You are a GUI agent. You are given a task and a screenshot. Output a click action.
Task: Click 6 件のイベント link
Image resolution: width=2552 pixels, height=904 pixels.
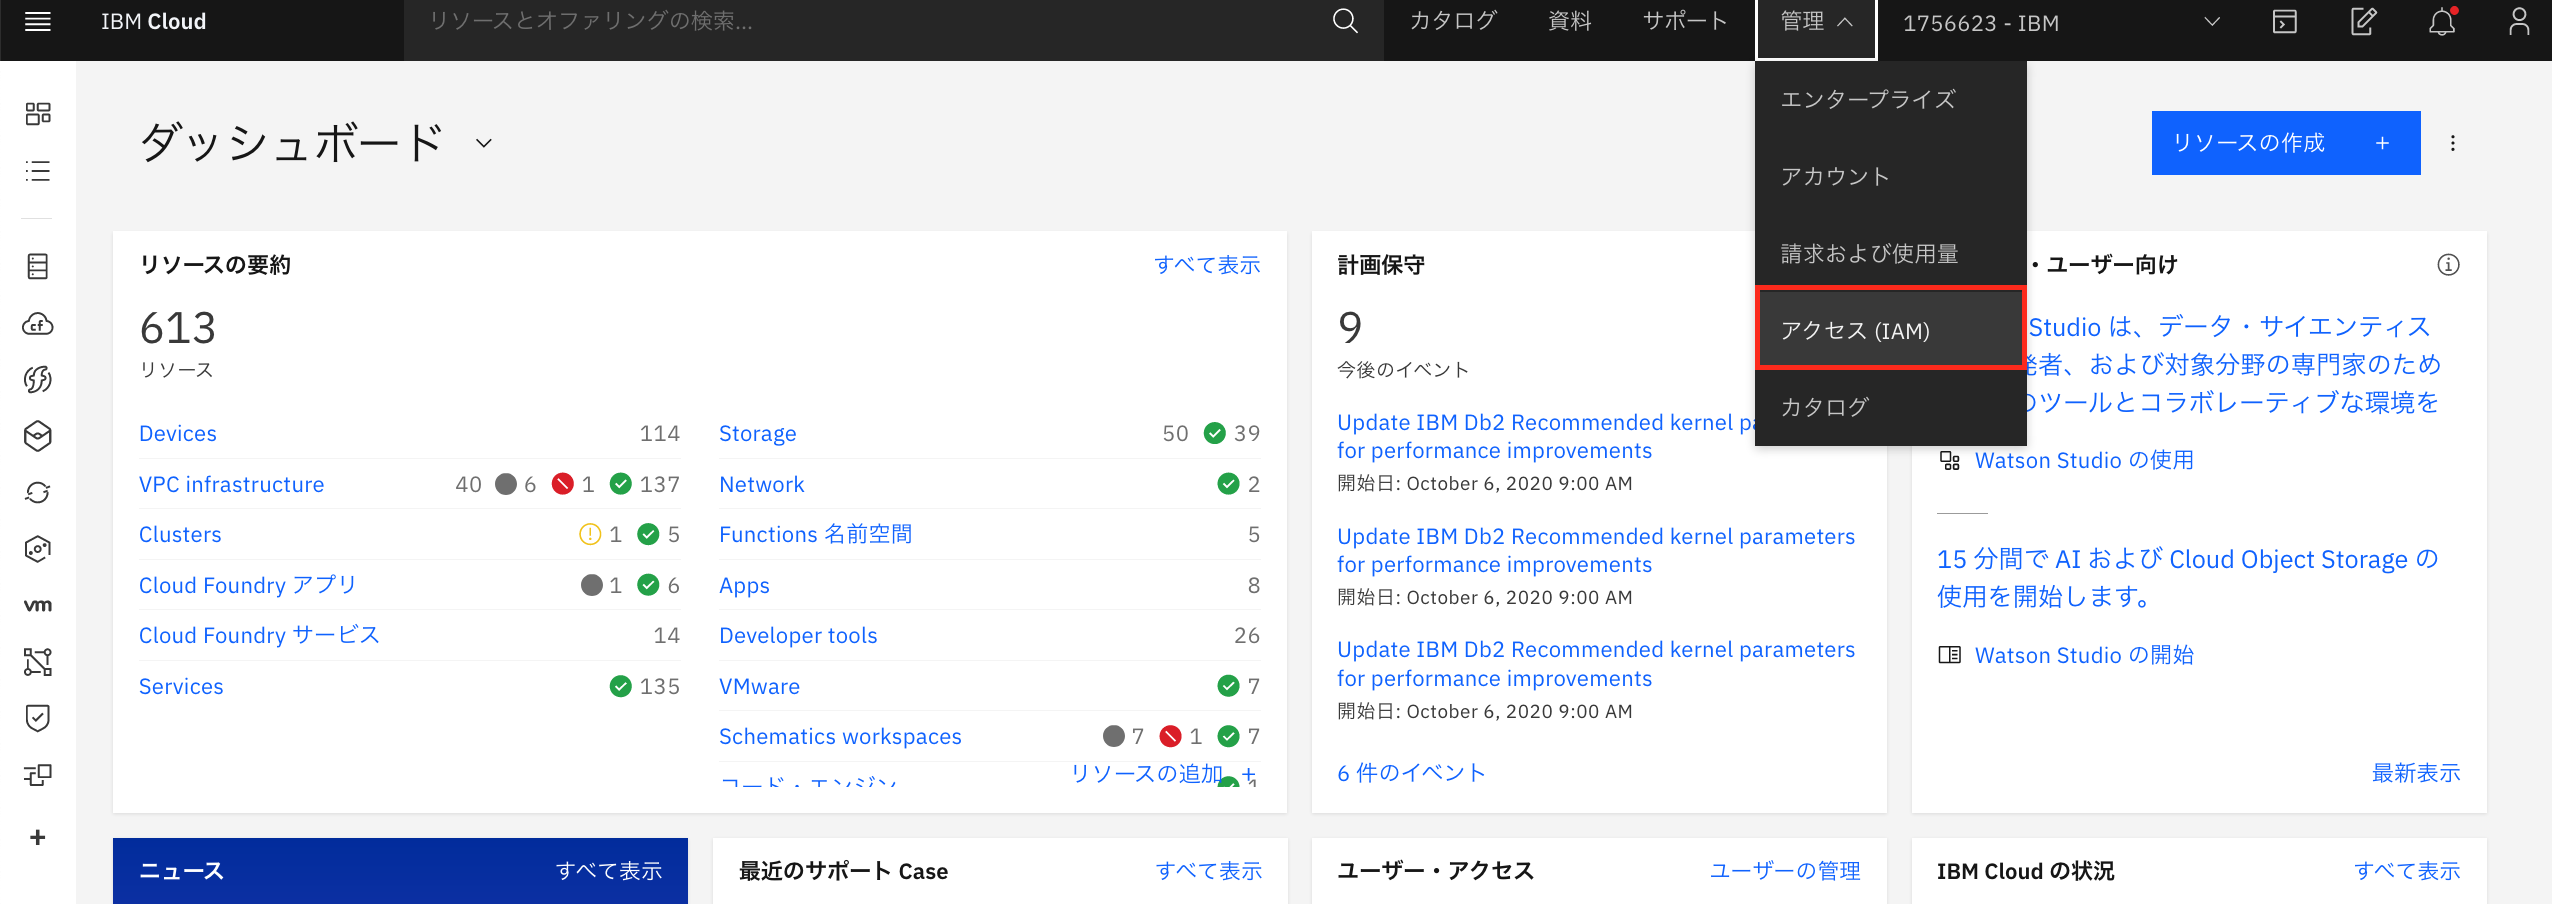[x=1411, y=773]
